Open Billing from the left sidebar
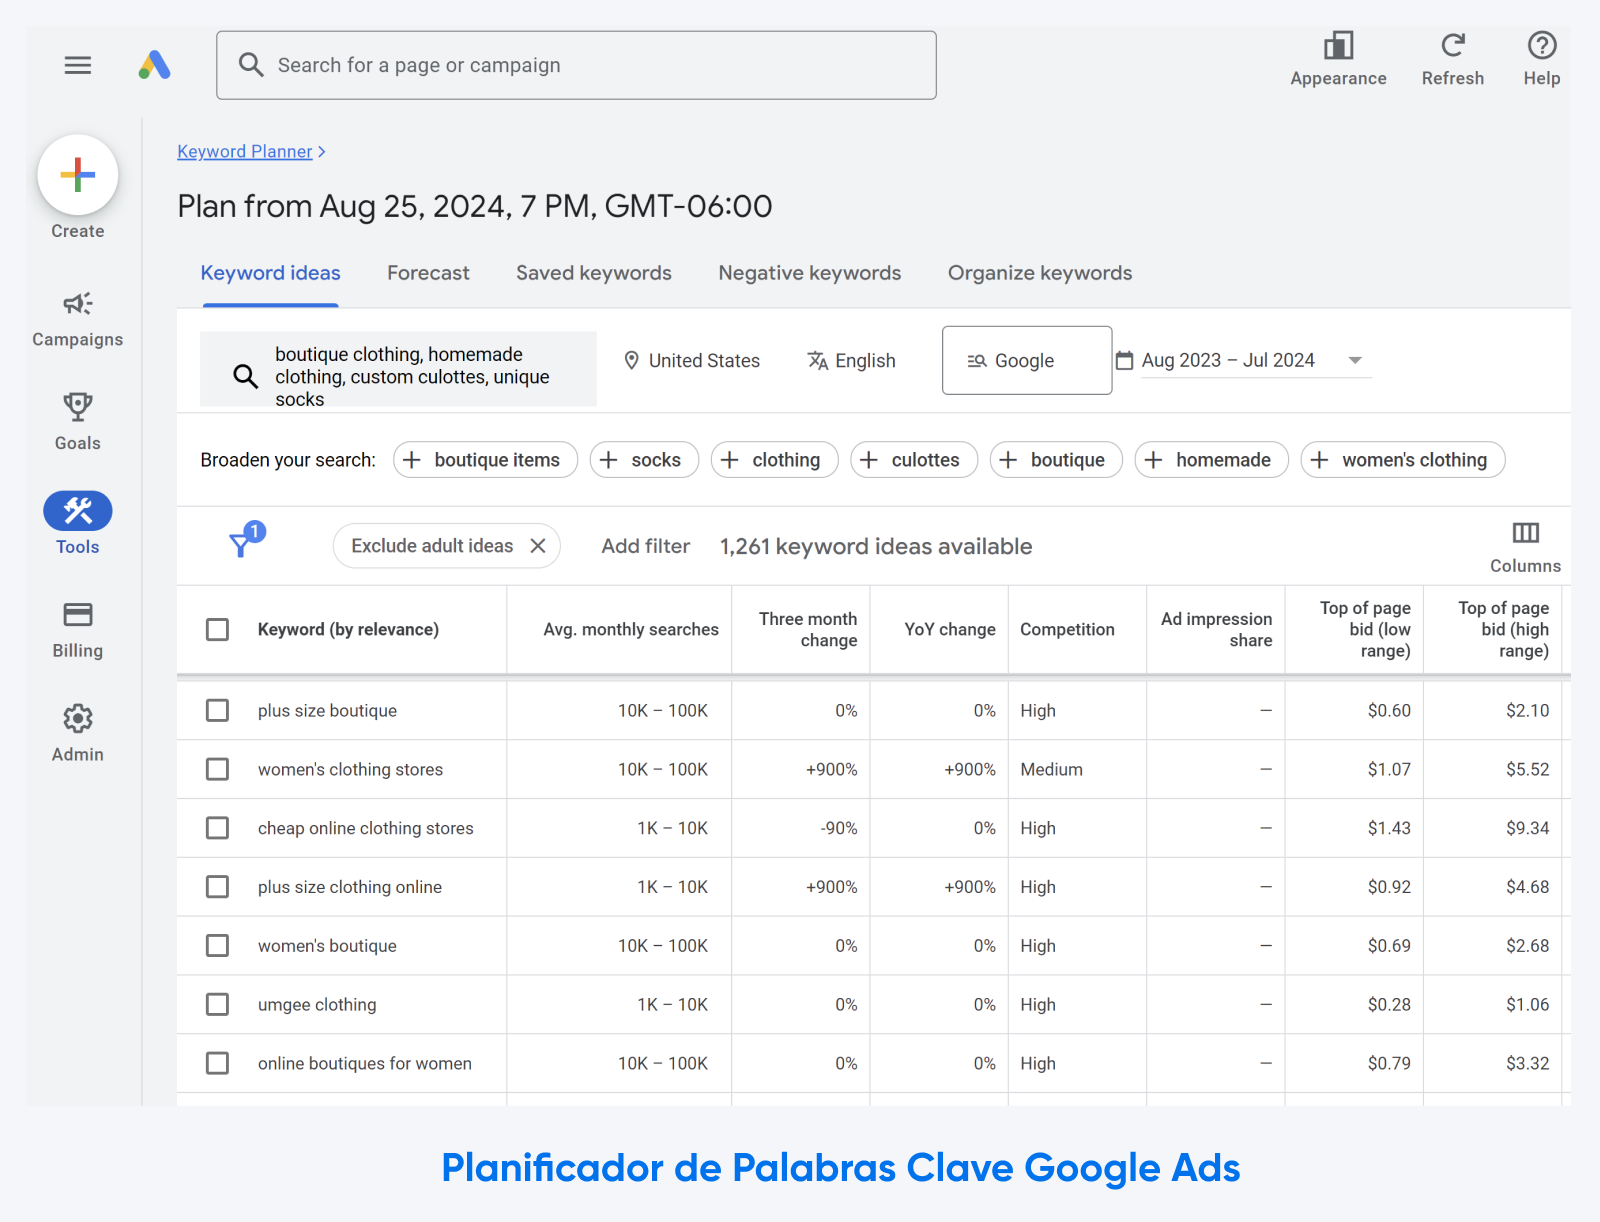Screen dimensions: 1600x1222 (77, 615)
